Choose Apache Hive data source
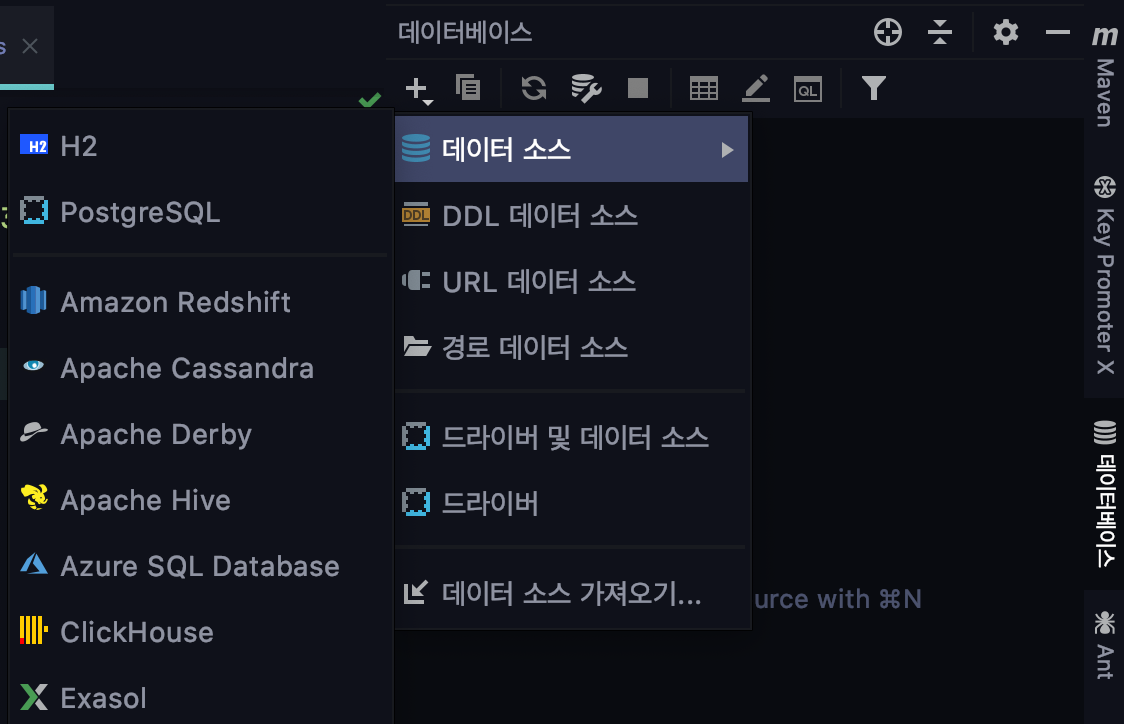Screen dimensions: 1124x724 tap(201, 500)
